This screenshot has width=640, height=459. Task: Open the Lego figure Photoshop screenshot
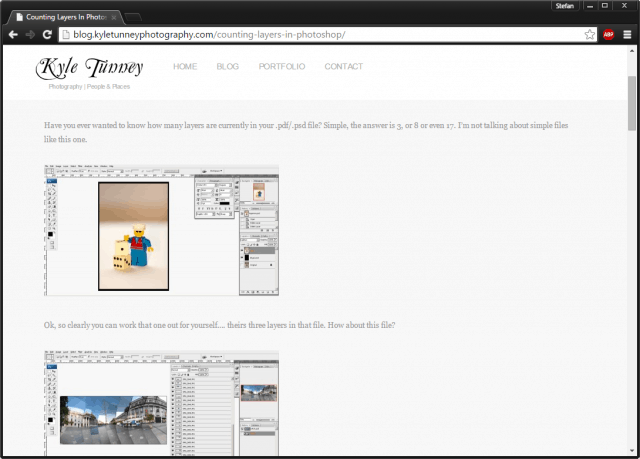[161, 230]
